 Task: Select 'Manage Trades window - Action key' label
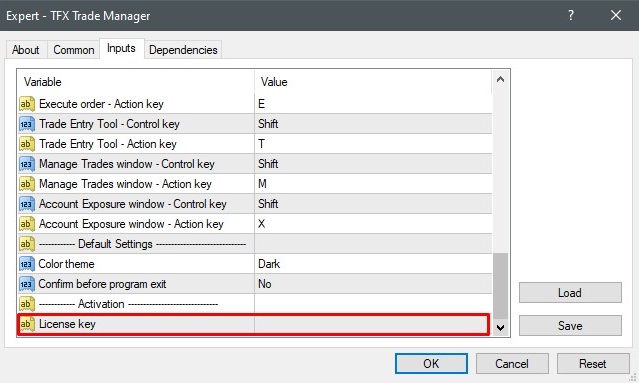tap(125, 184)
